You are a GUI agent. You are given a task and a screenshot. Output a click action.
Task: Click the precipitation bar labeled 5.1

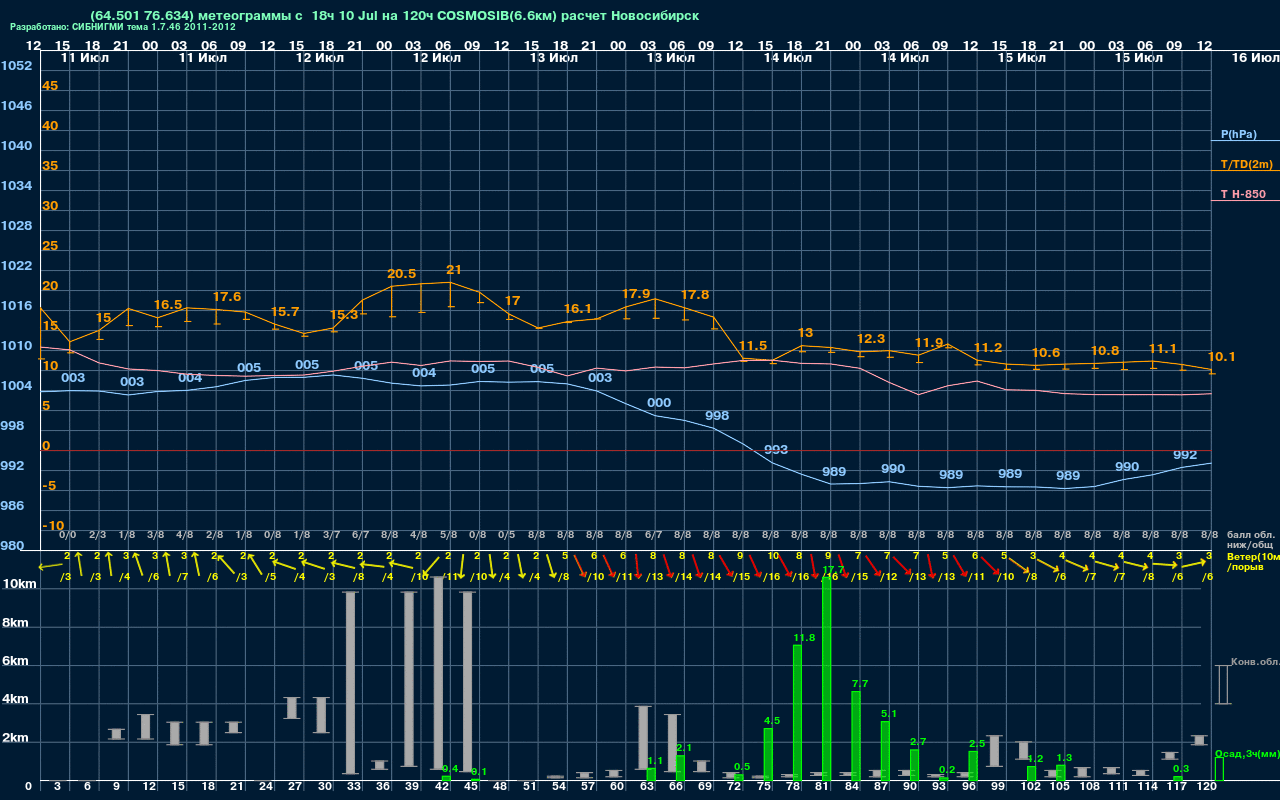(x=885, y=751)
